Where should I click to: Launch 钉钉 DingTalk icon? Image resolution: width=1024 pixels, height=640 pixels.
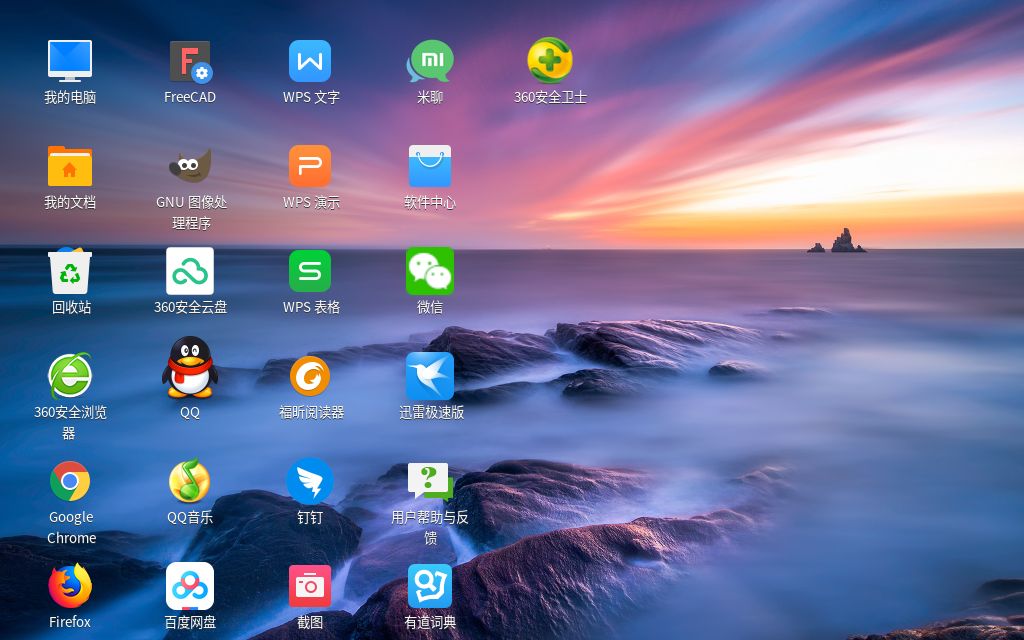pyautogui.click(x=310, y=481)
